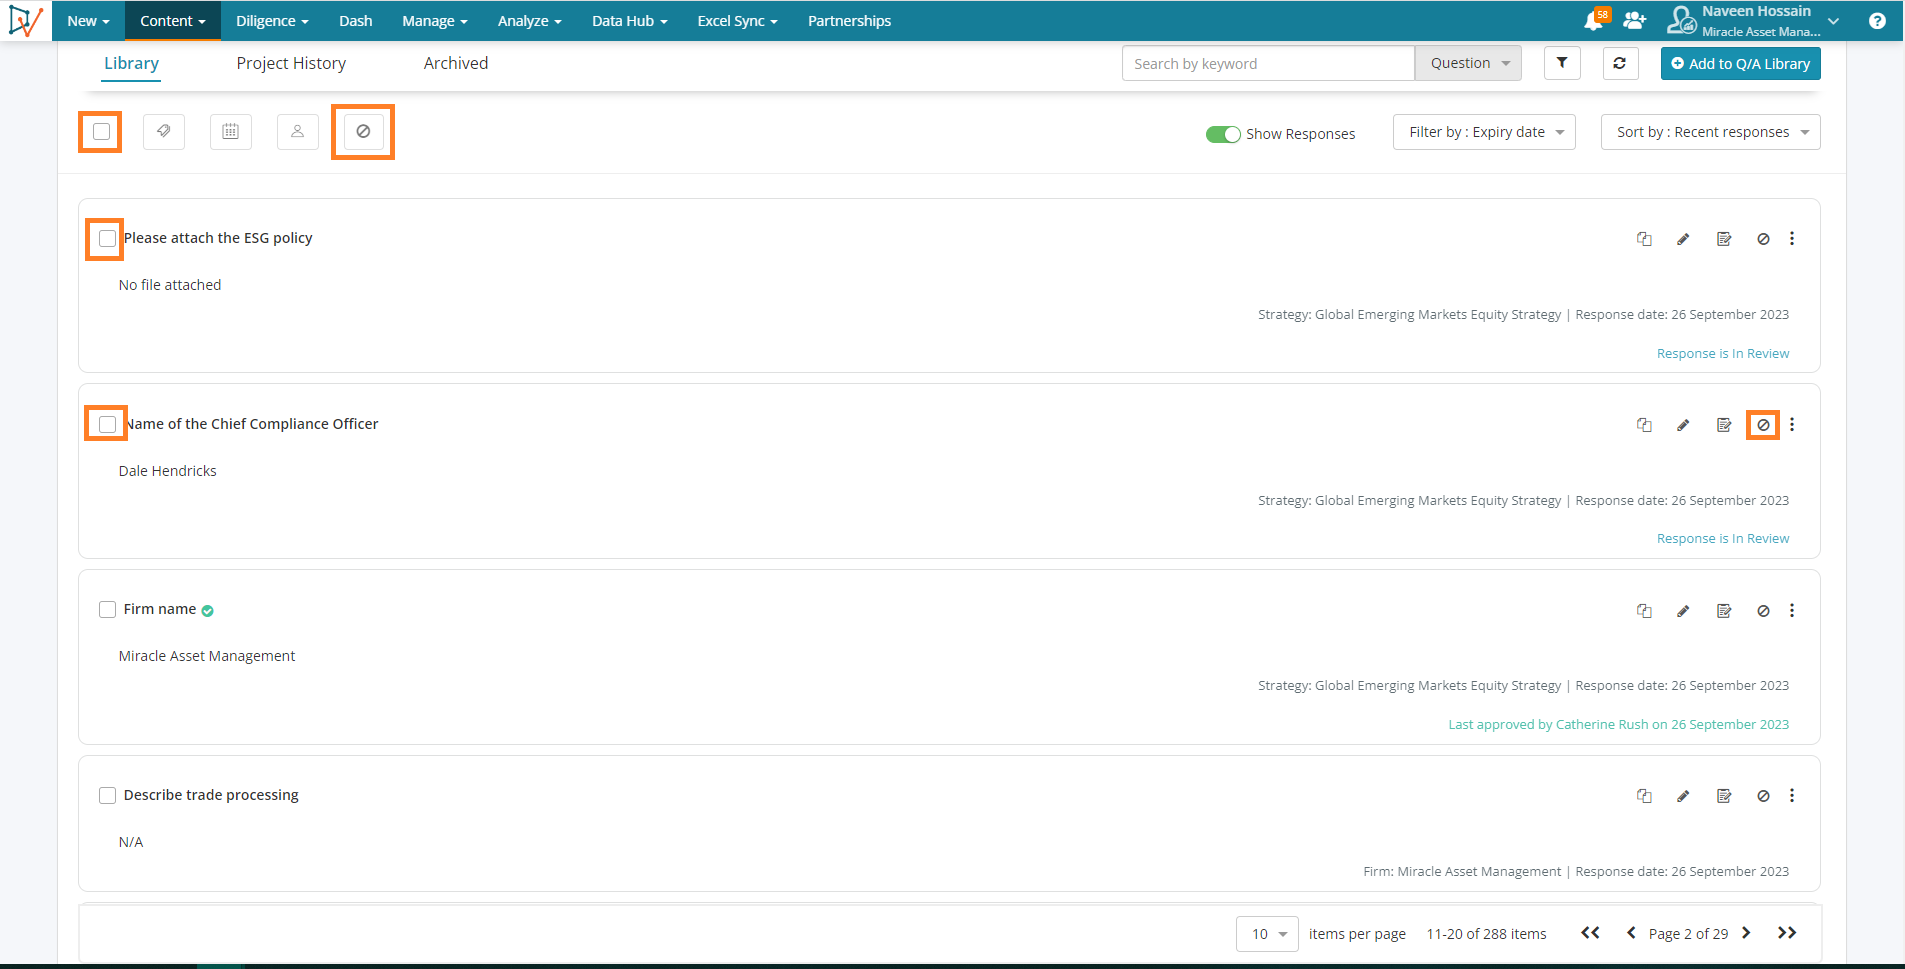
Task: Open the Analyze menu
Action: (530, 21)
